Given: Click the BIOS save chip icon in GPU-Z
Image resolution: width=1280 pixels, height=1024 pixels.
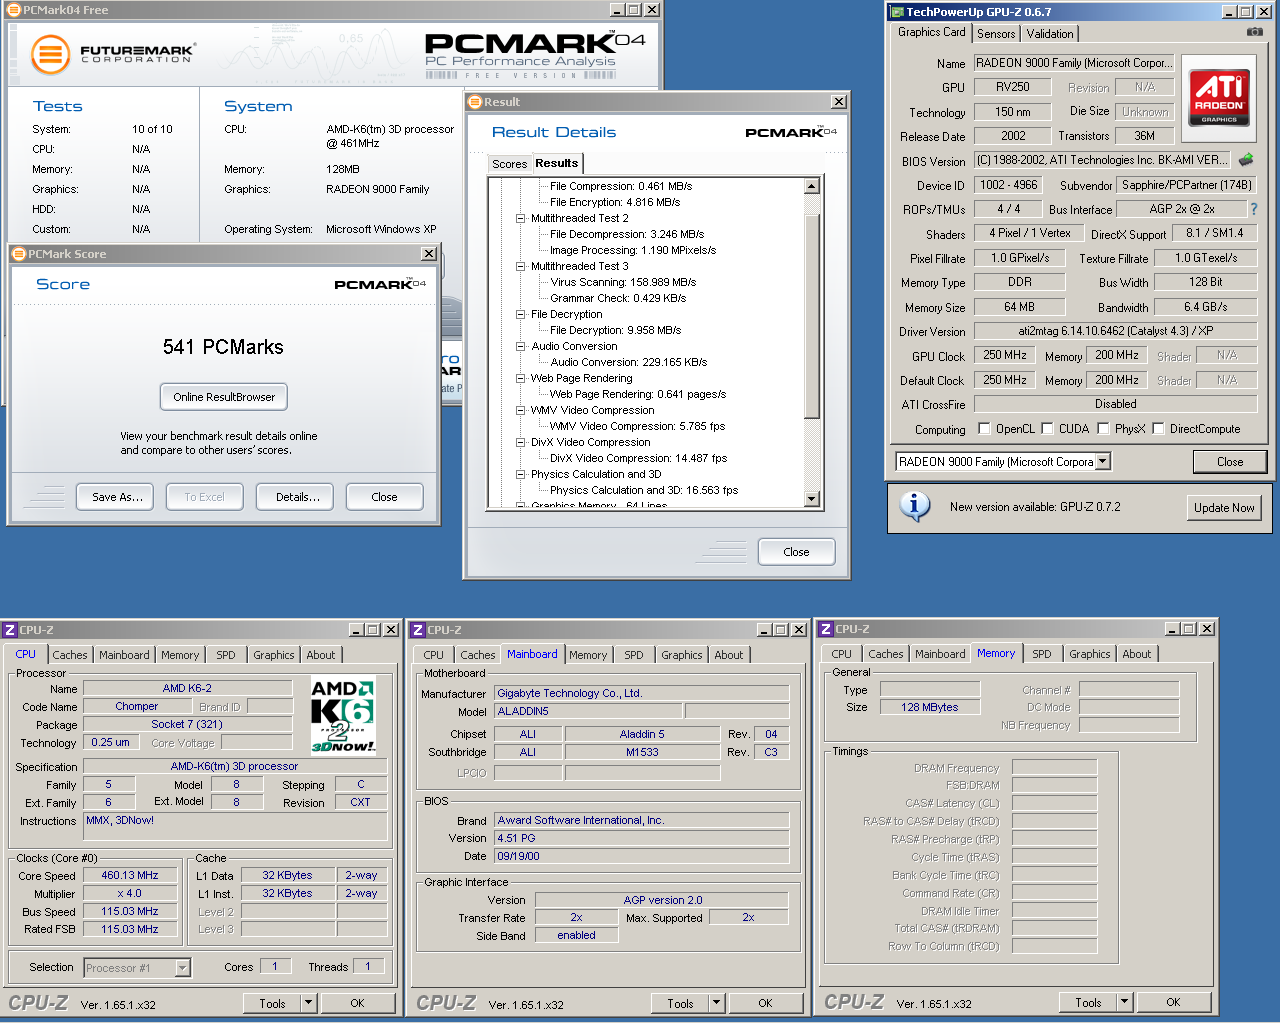Looking at the screenshot, I should coord(1246,160).
